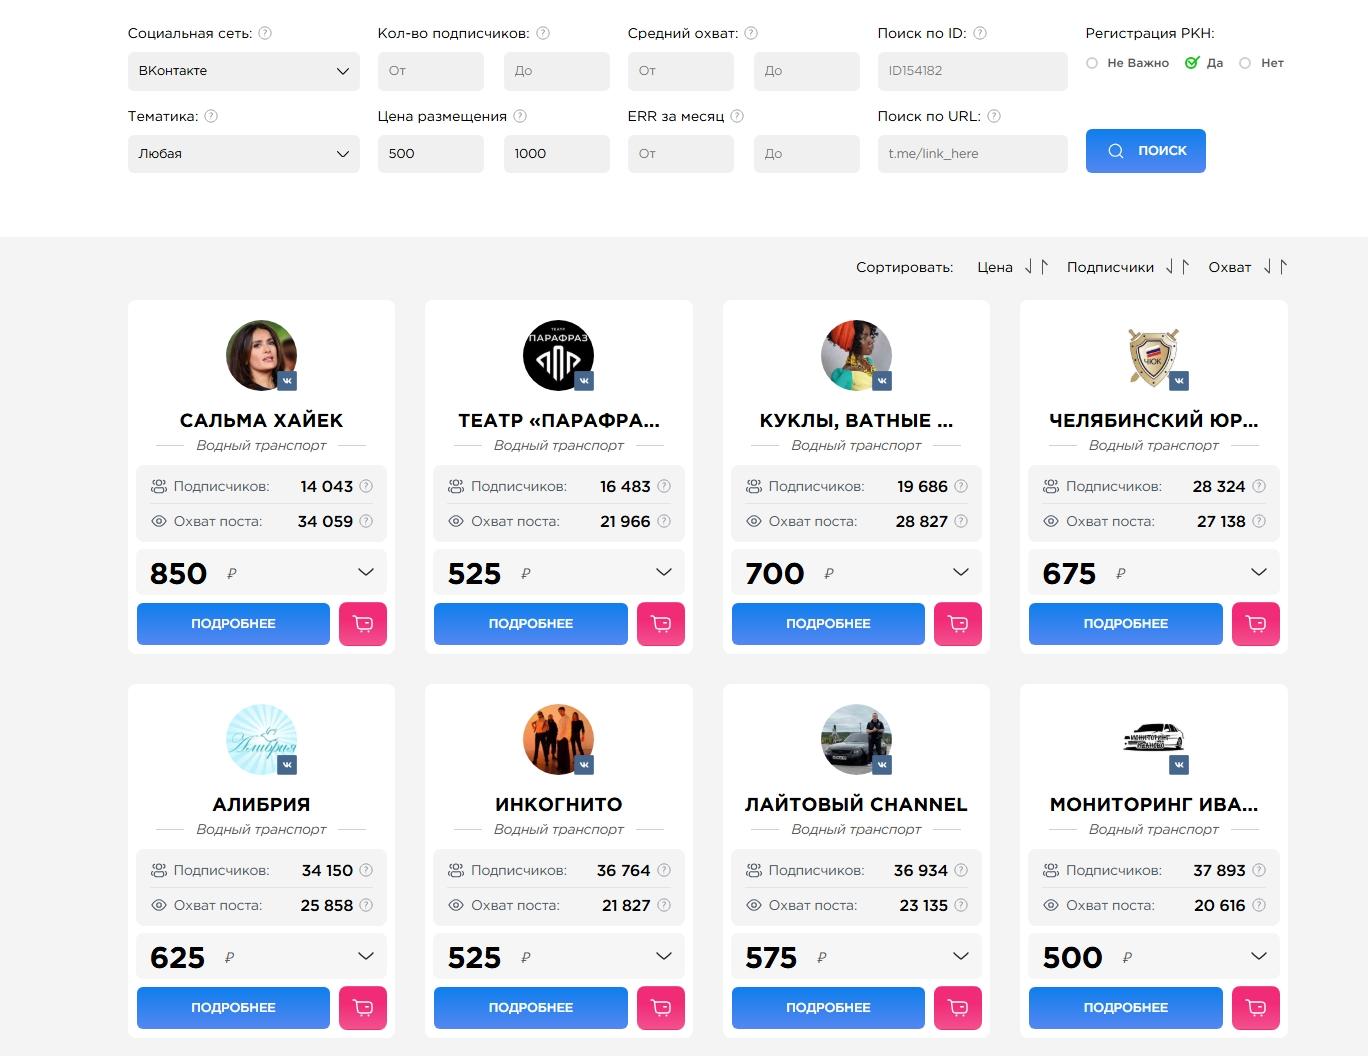Expand price options for Театр «Парафраз» card
1368x1056 pixels.
pyautogui.click(x=663, y=572)
